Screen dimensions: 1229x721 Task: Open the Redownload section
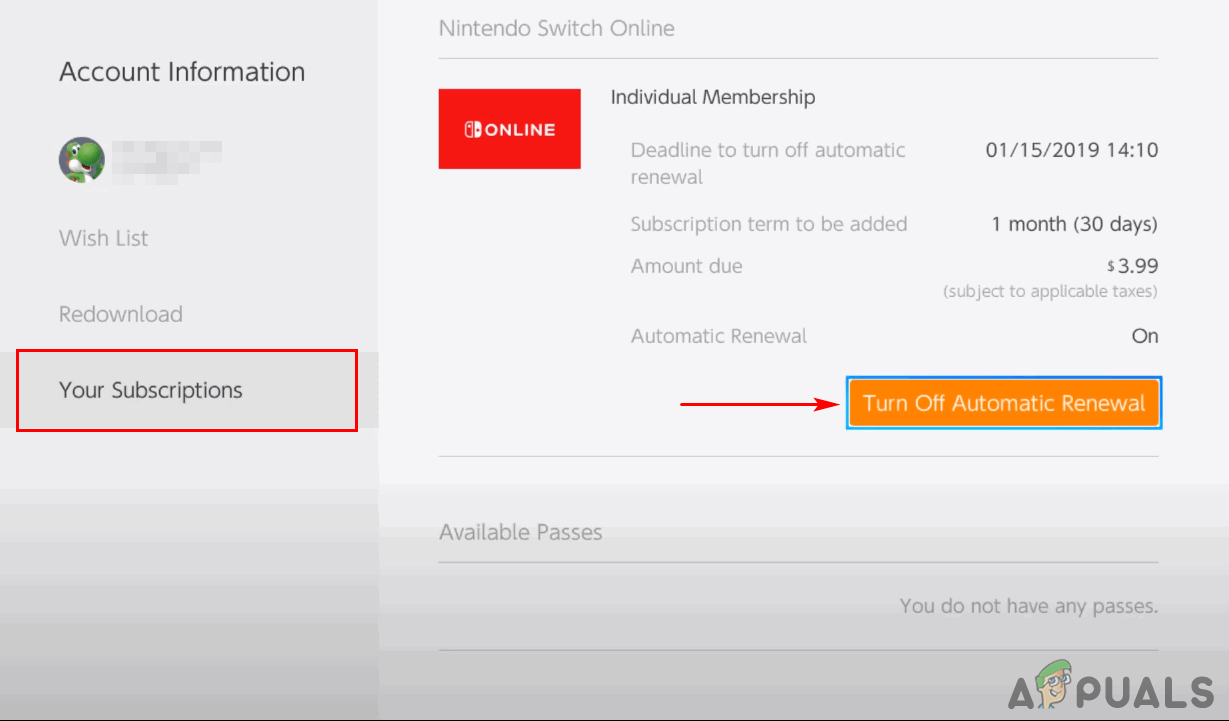tap(121, 314)
